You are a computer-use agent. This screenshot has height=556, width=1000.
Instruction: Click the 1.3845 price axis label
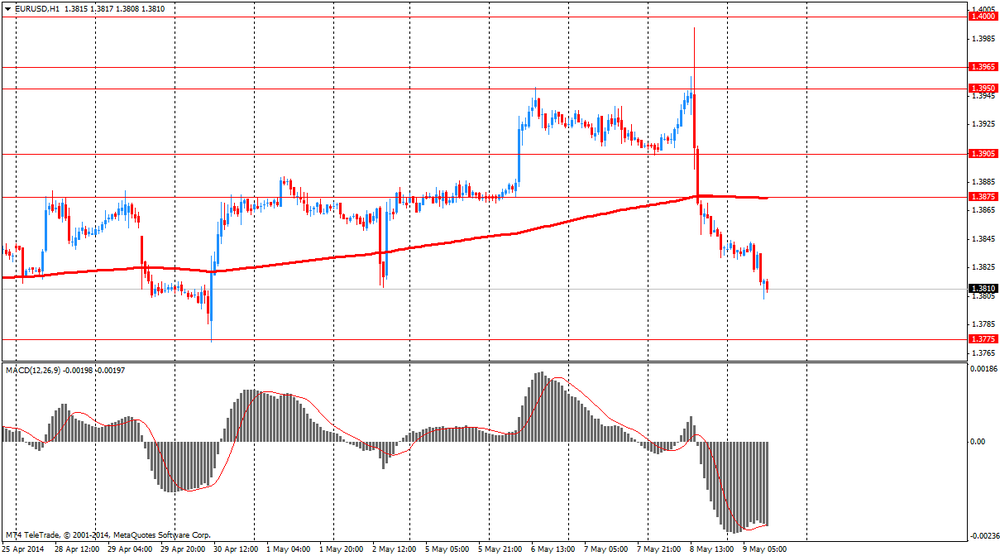pyautogui.click(x=983, y=239)
